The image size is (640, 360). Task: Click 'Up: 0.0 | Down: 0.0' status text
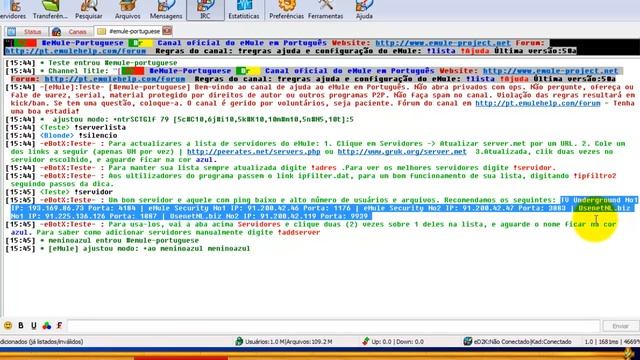click(x=398, y=342)
